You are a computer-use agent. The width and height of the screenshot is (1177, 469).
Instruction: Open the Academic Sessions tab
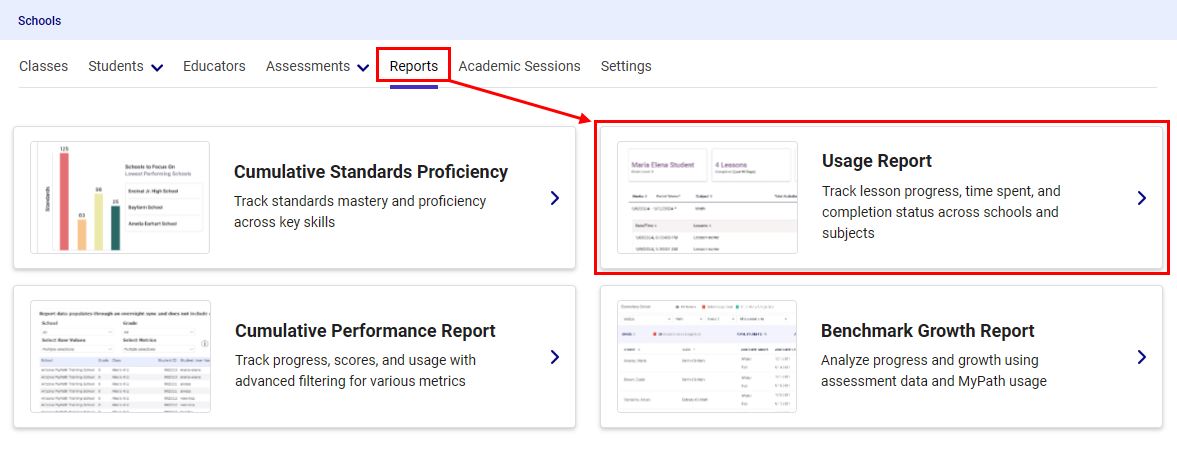[x=519, y=66]
